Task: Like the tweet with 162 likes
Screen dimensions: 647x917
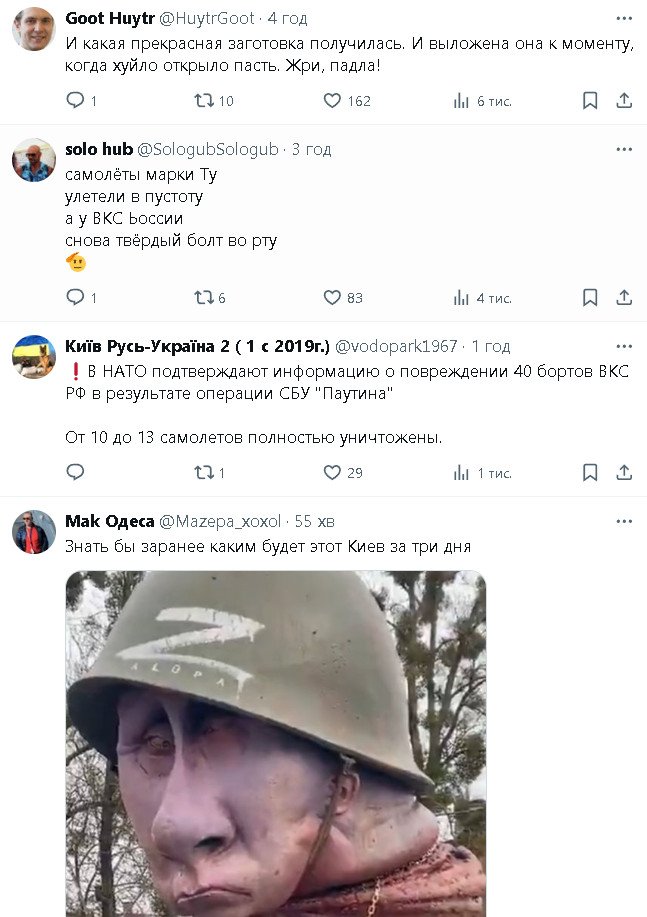Action: (x=333, y=100)
